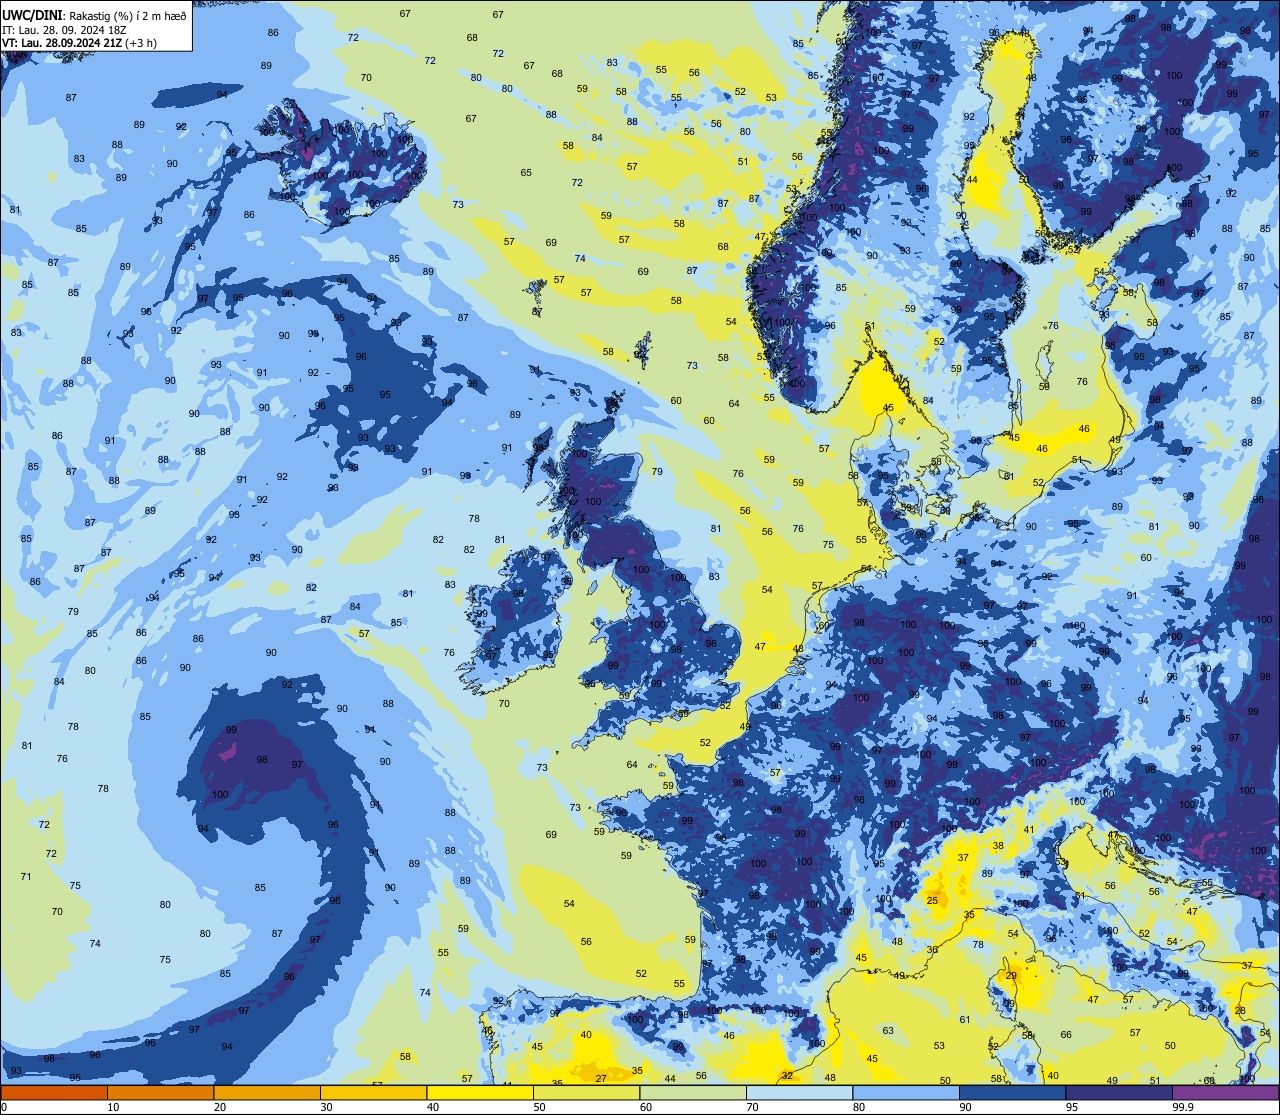Click the humidity value "29" over Corsica

click(1011, 976)
